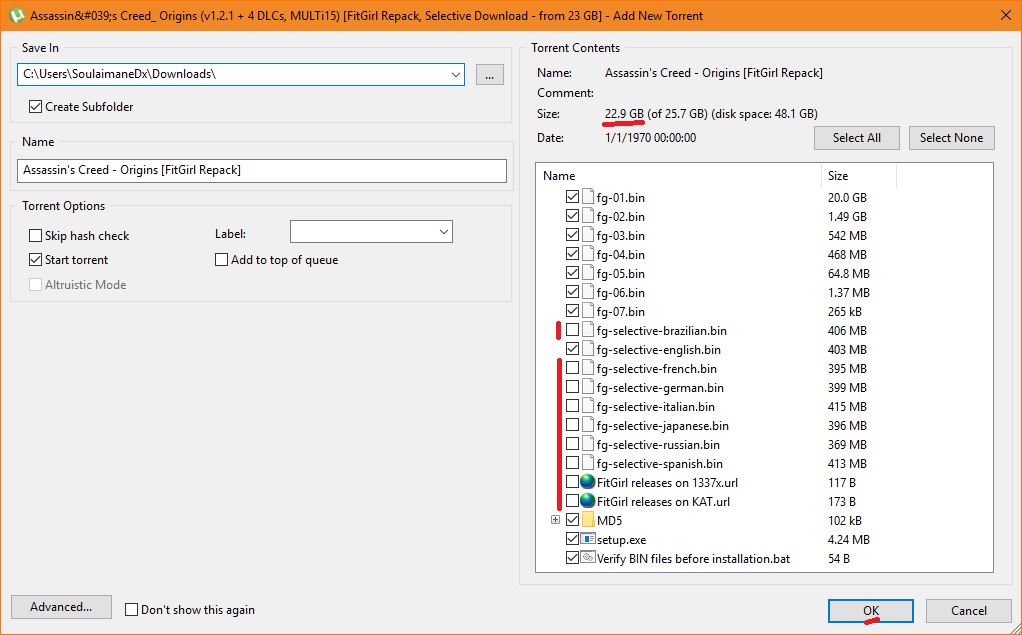Select the fg-selective-italian.bin file name
Viewport: 1022px width, 635px height.
[x=656, y=406]
